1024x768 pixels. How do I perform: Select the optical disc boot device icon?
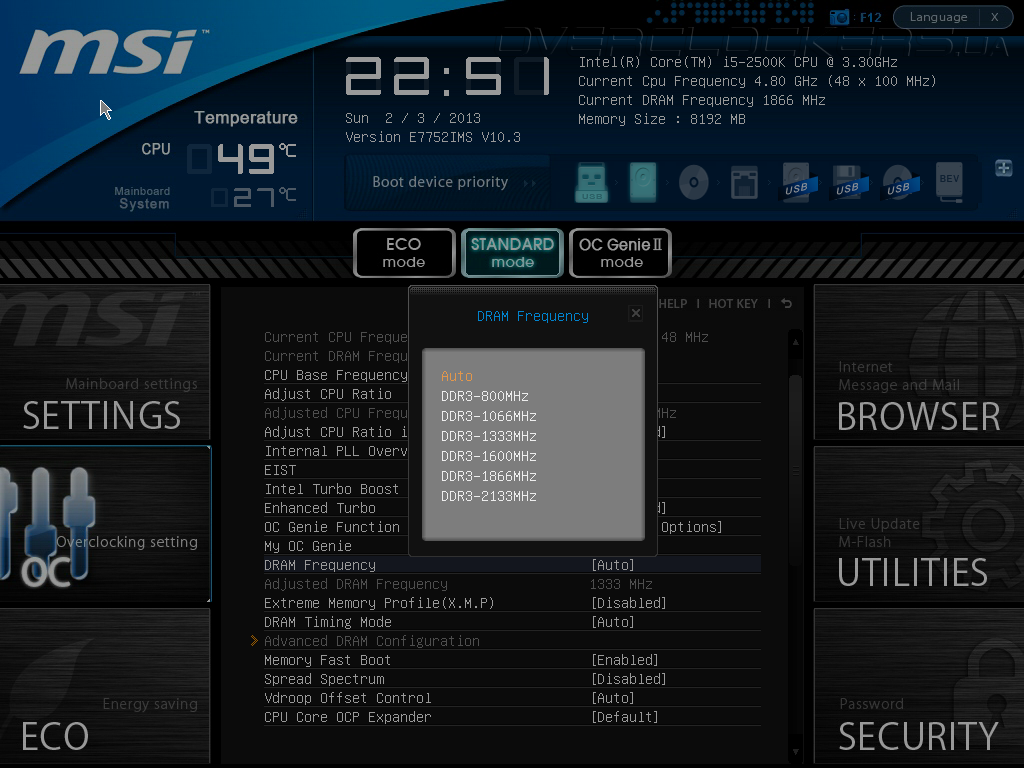[694, 182]
